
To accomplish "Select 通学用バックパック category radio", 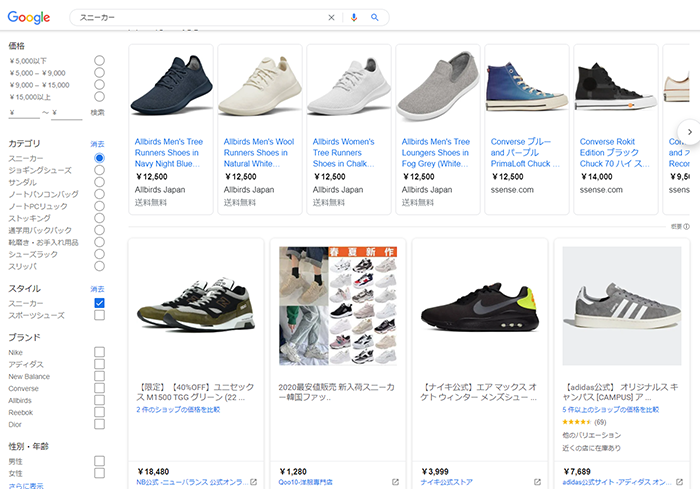I will click(x=99, y=230).
